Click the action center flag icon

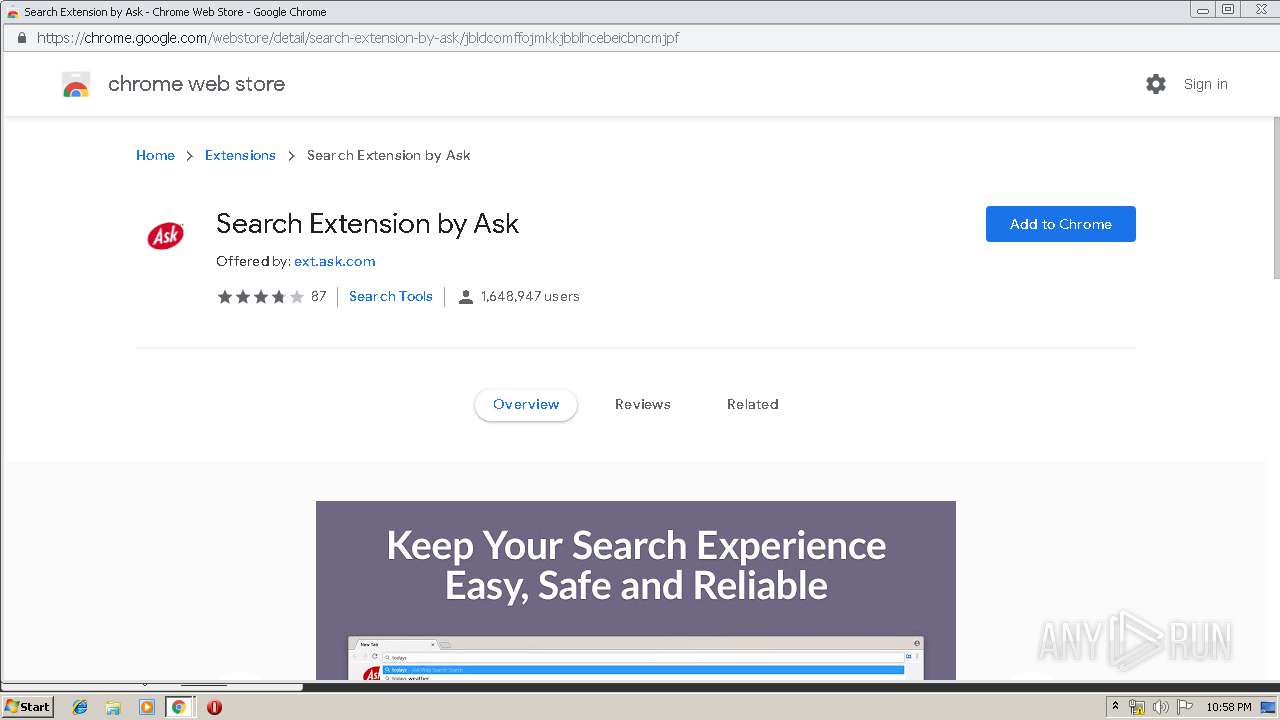(x=1185, y=707)
